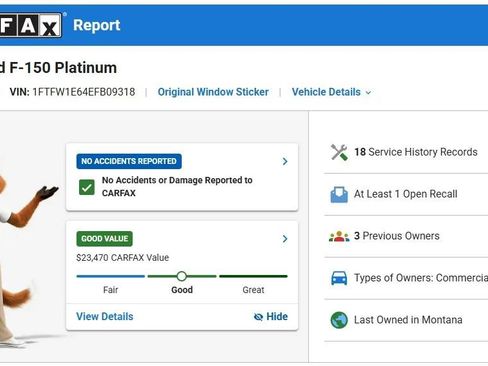Click the wrench service history icon
Screen dimensions: 488x366
coord(339,152)
